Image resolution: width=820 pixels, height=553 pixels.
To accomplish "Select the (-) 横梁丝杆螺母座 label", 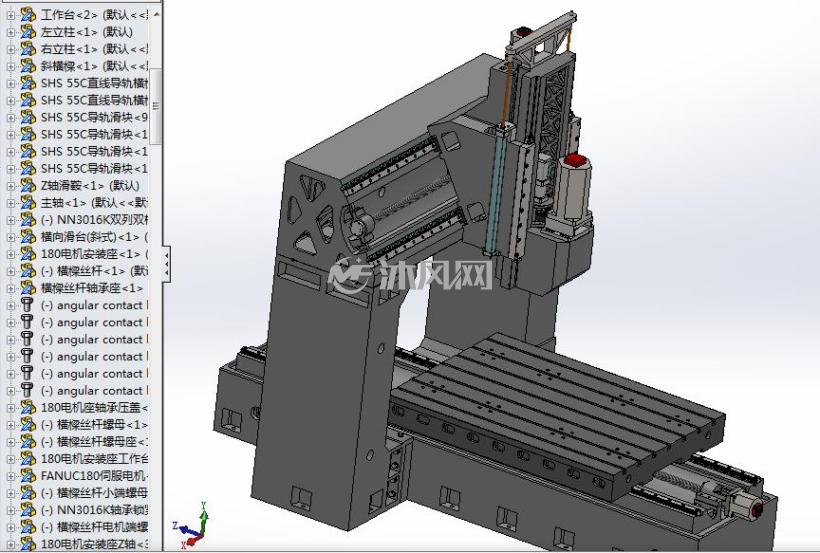I will point(94,442).
